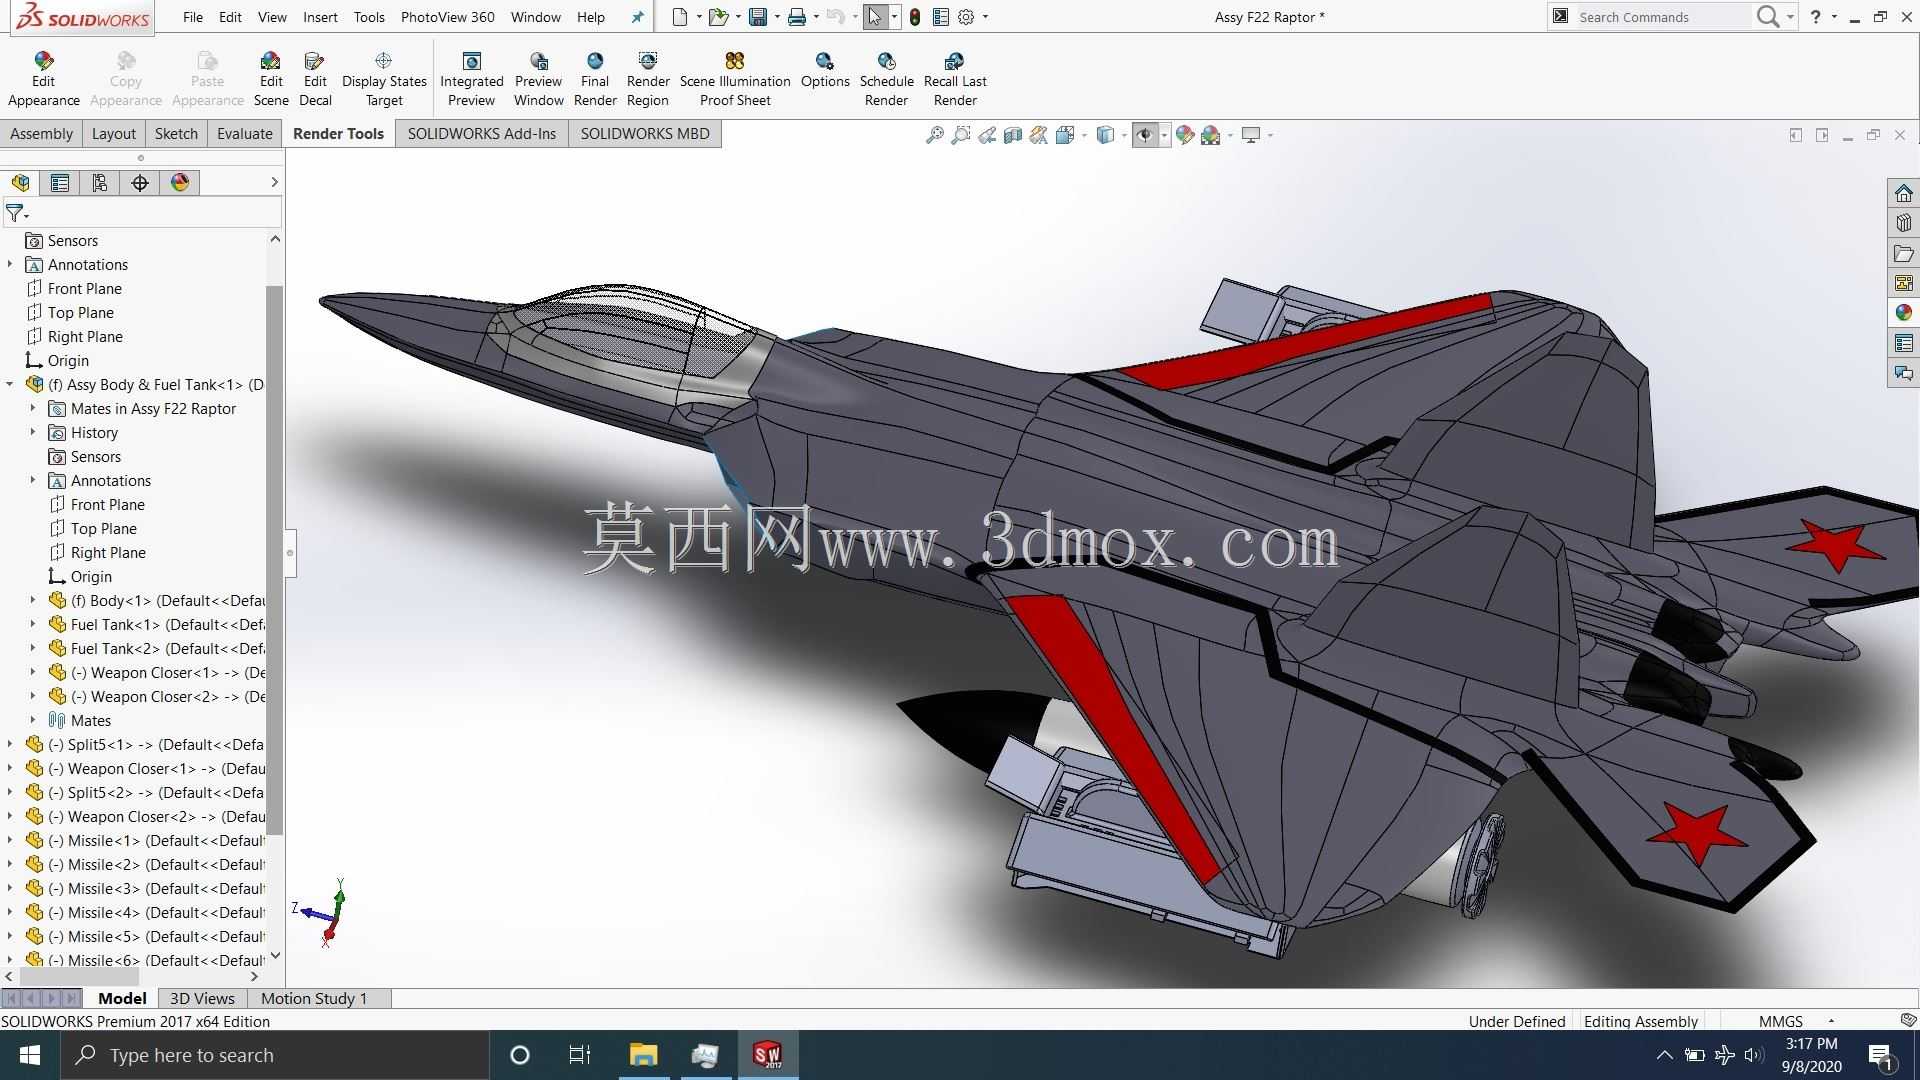Open File Explorer from taskbar
Screen dimensions: 1920x1080
click(x=643, y=1055)
